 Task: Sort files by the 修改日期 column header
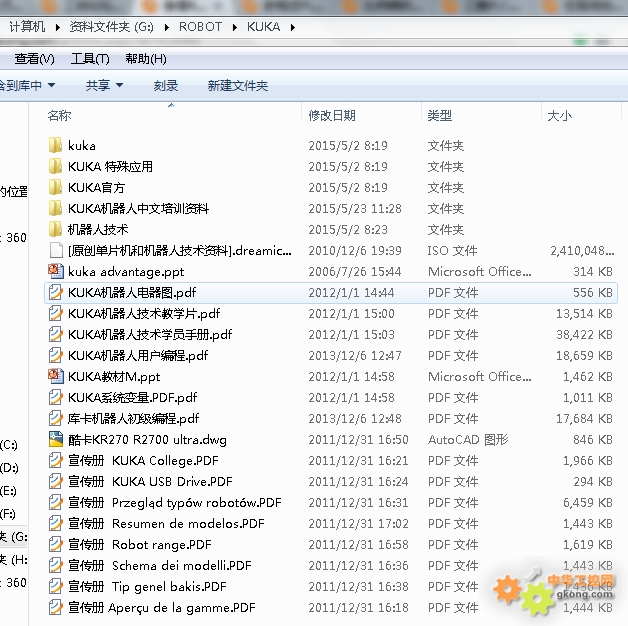pyautogui.click(x=332, y=116)
